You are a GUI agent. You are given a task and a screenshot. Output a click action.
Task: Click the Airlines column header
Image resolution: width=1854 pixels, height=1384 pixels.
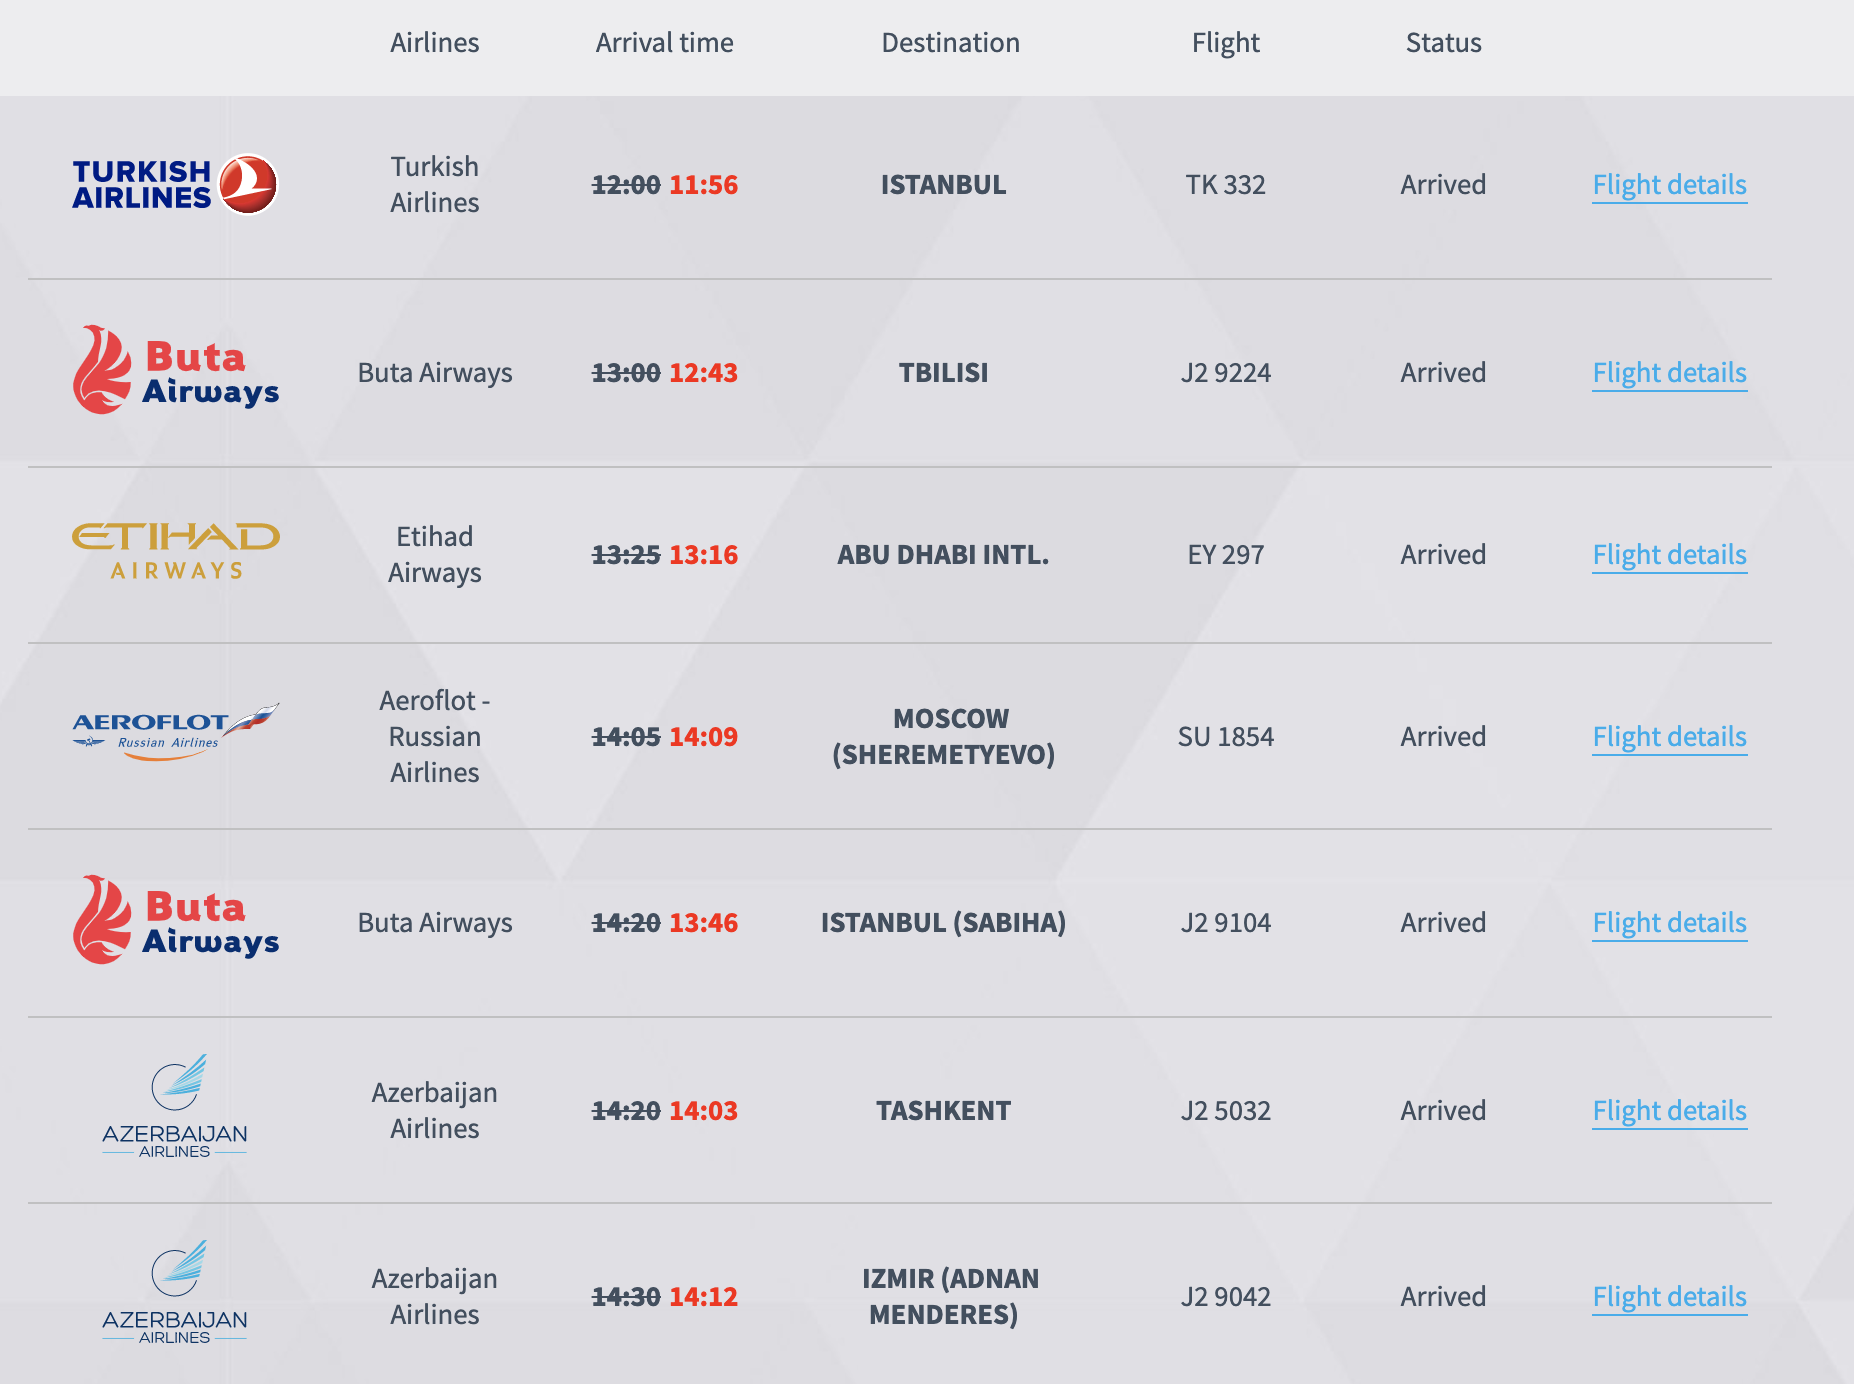(x=434, y=43)
